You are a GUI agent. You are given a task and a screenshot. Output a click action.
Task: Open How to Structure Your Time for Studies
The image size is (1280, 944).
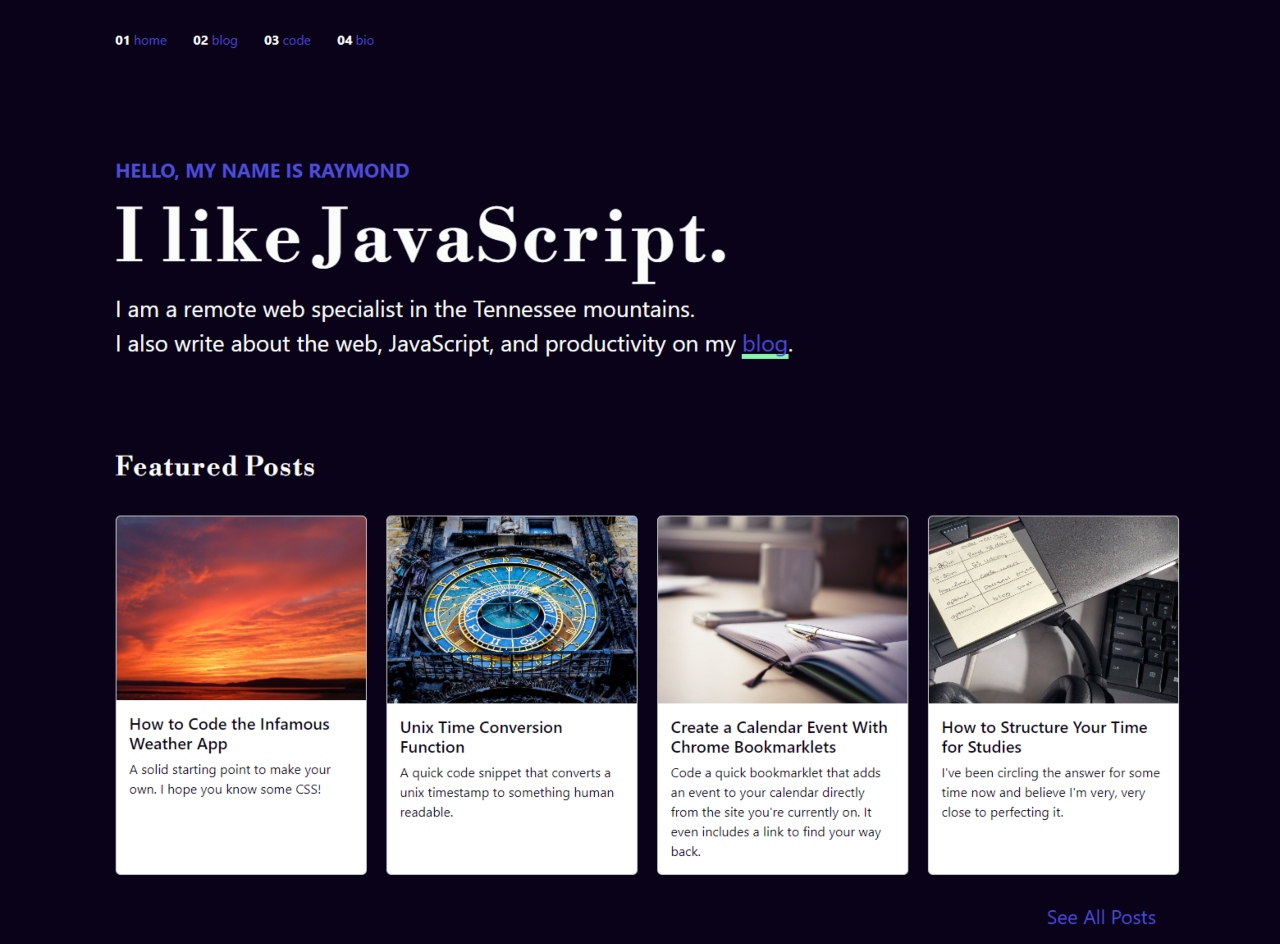(x=1044, y=737)
